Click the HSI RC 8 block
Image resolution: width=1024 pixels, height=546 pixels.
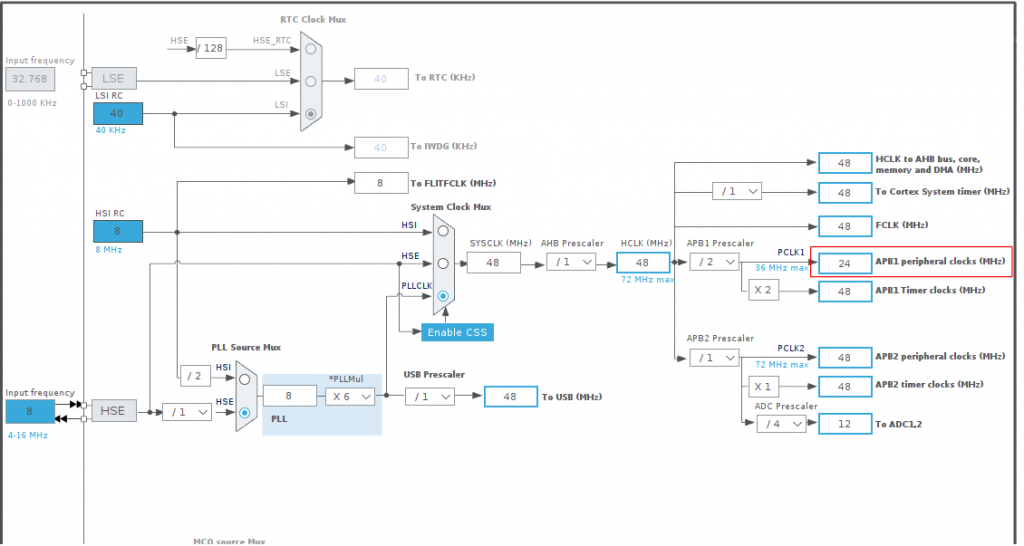pyautogui.click(x=118, y=231)
